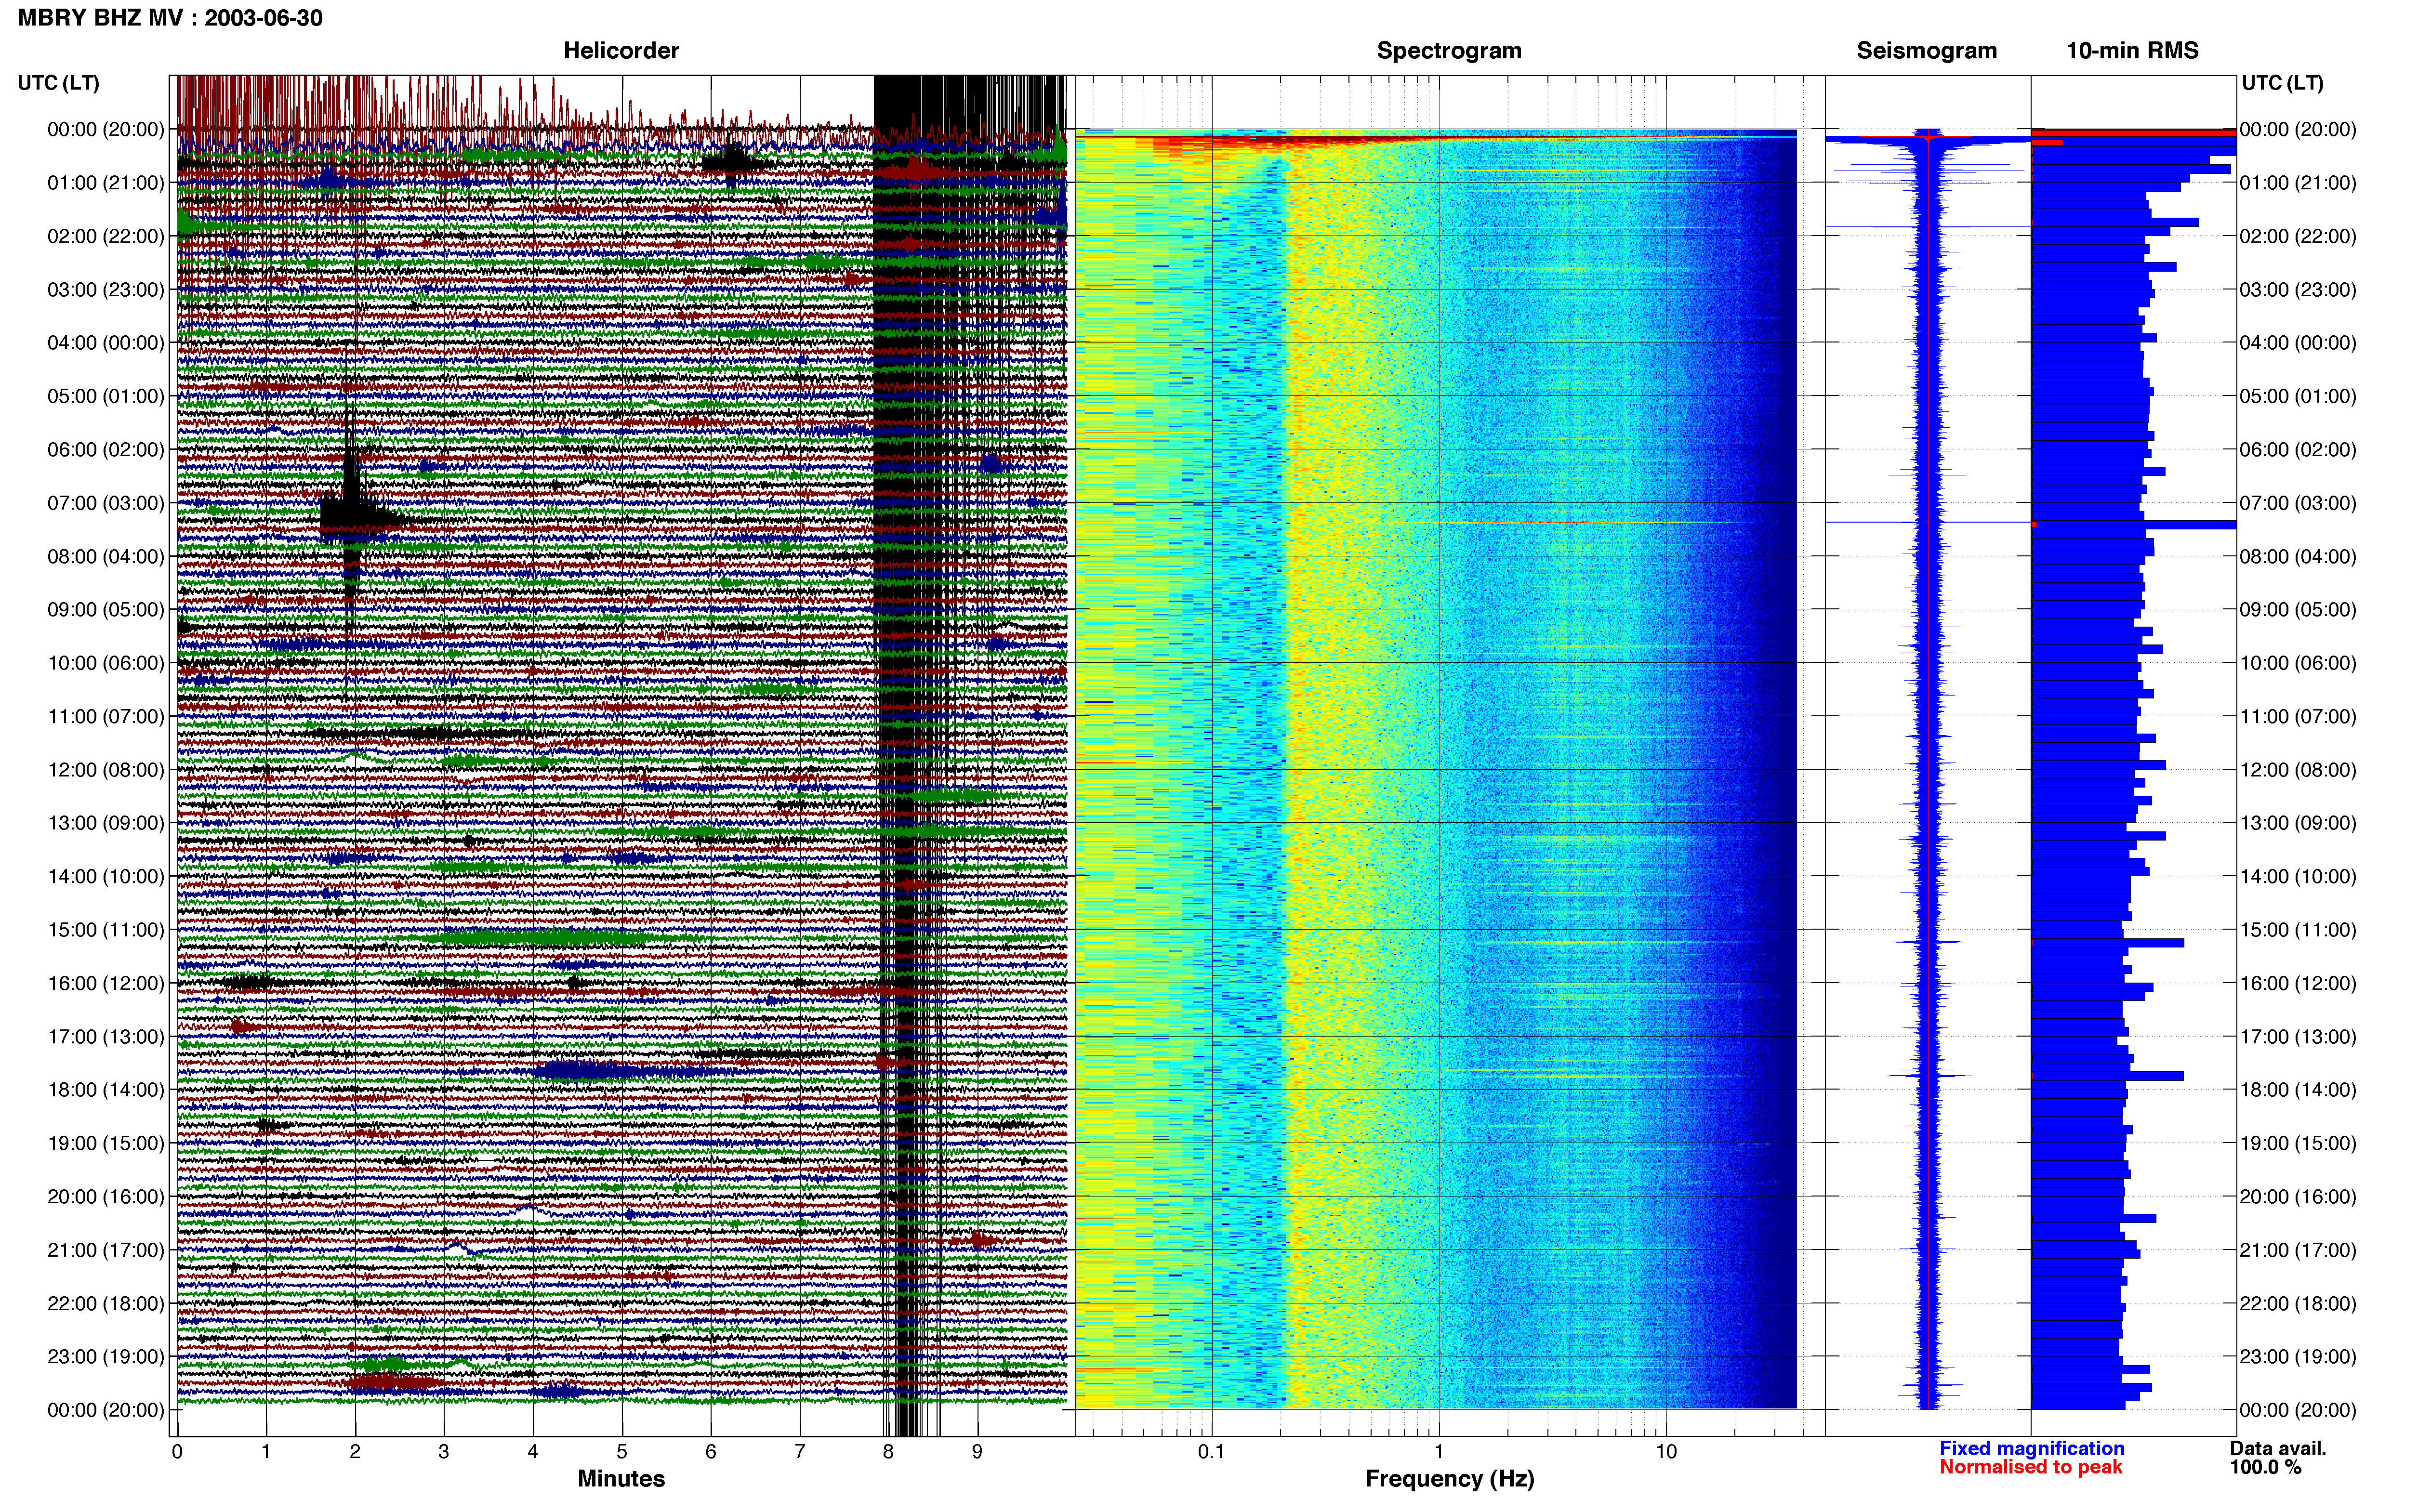Viewport: 2418px width, 1512px height.
Task: Click the left 'UTC (LT)' axis label
Action: point(58,83)
